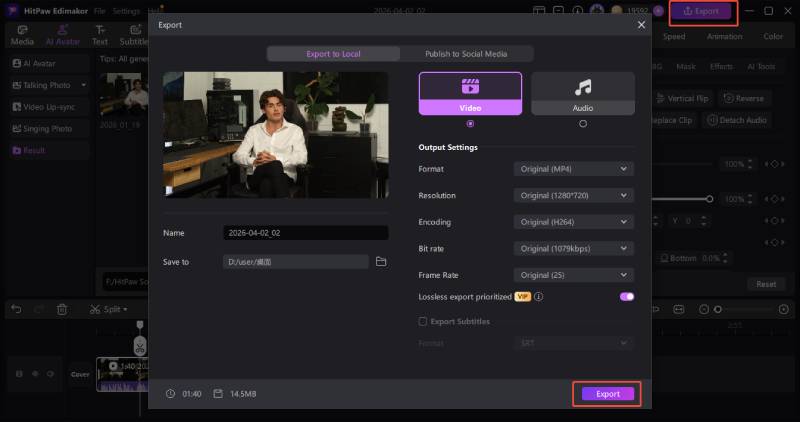800x422 pixels.
Task: Click the VIP badge on Lossless export
Action: tap(522, 296)
